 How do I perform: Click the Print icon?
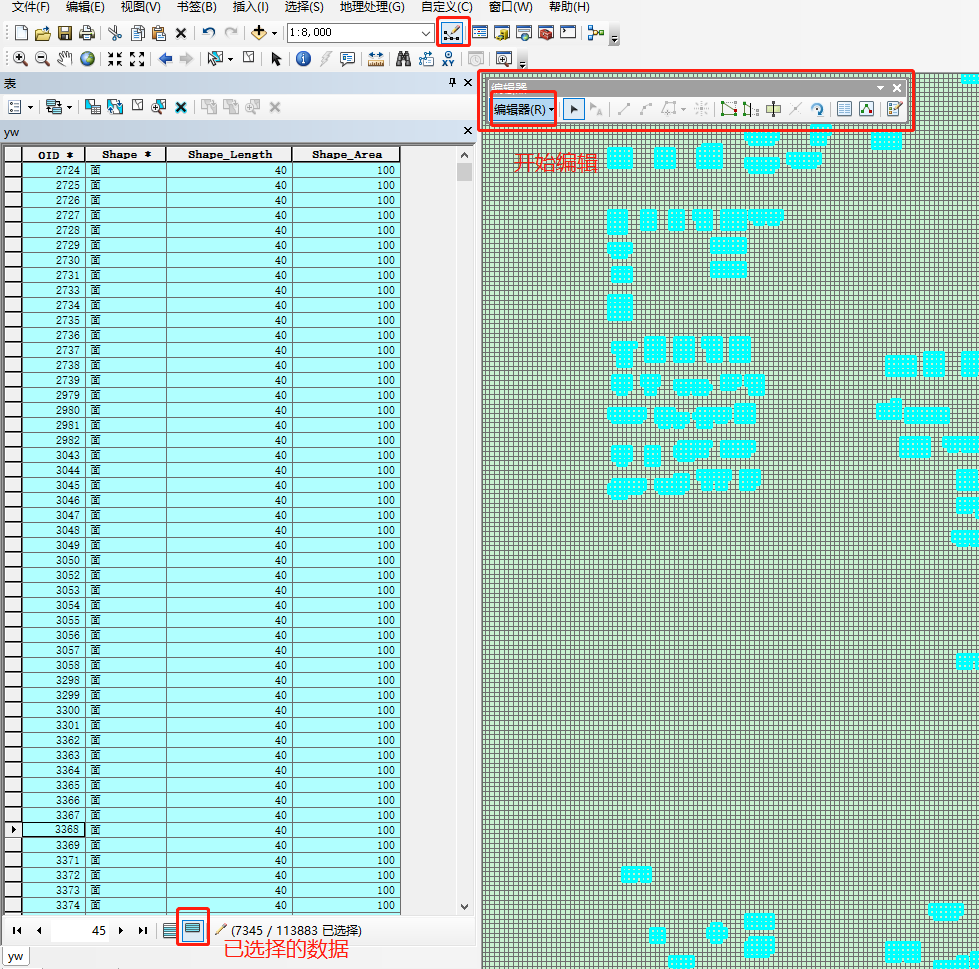[x=87, y=32]
